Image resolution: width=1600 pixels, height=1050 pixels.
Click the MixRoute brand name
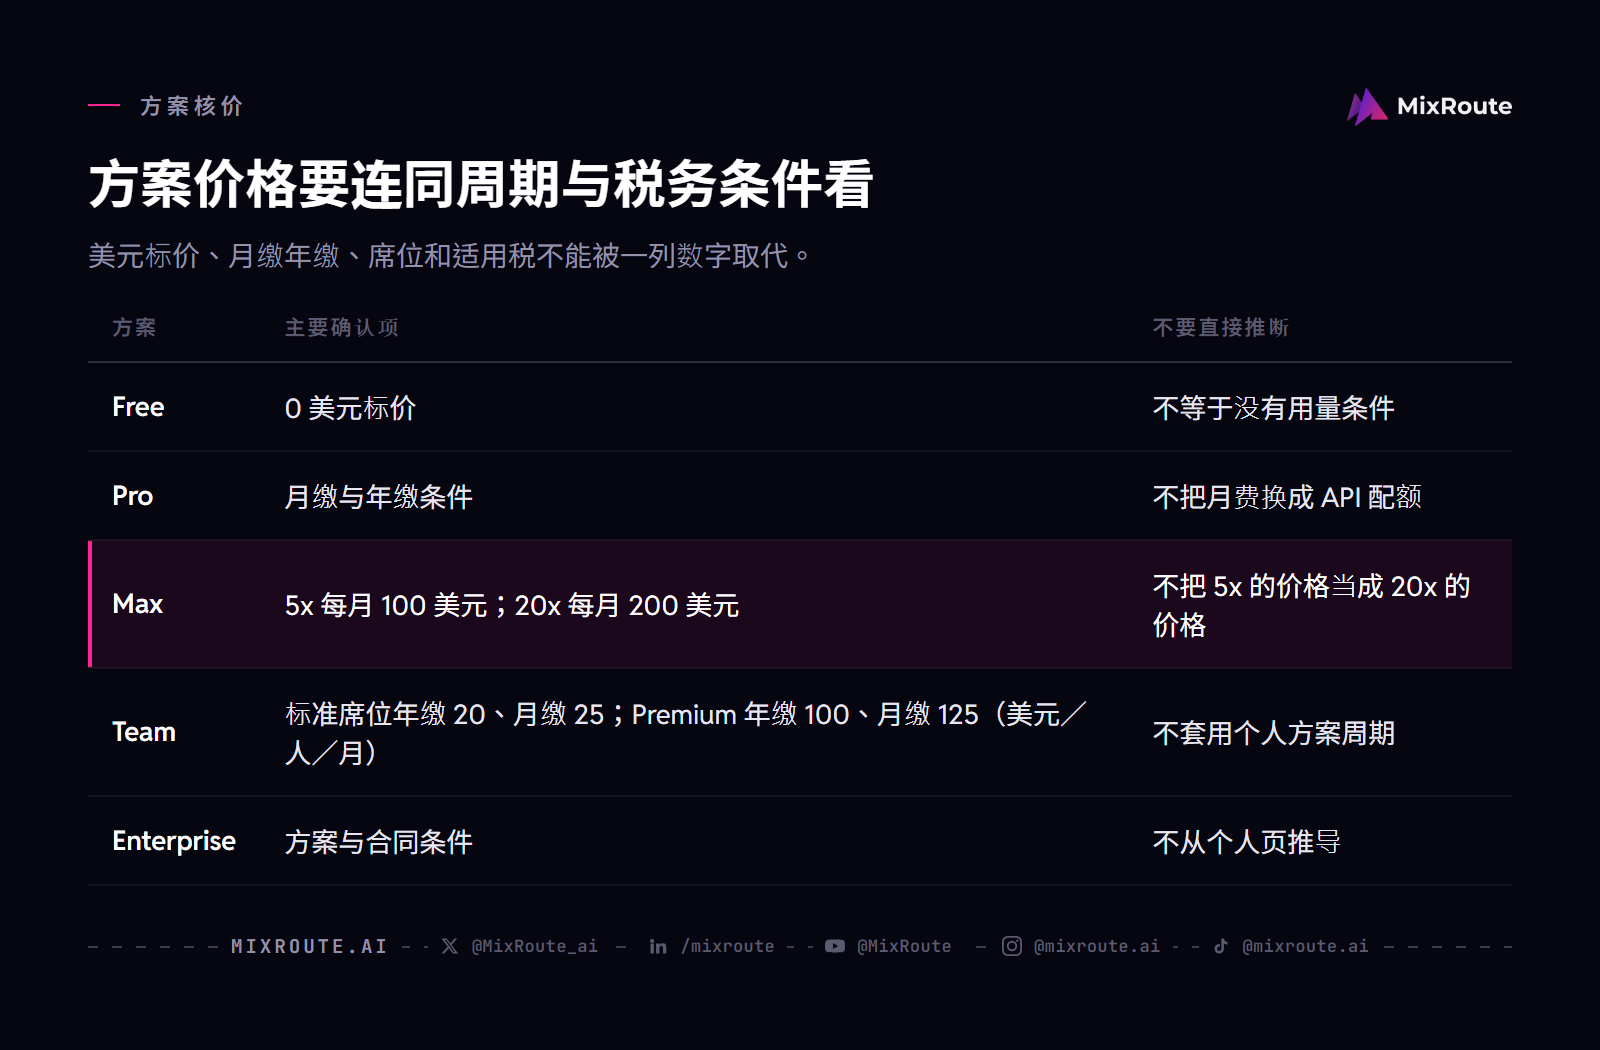(1454, 106)
